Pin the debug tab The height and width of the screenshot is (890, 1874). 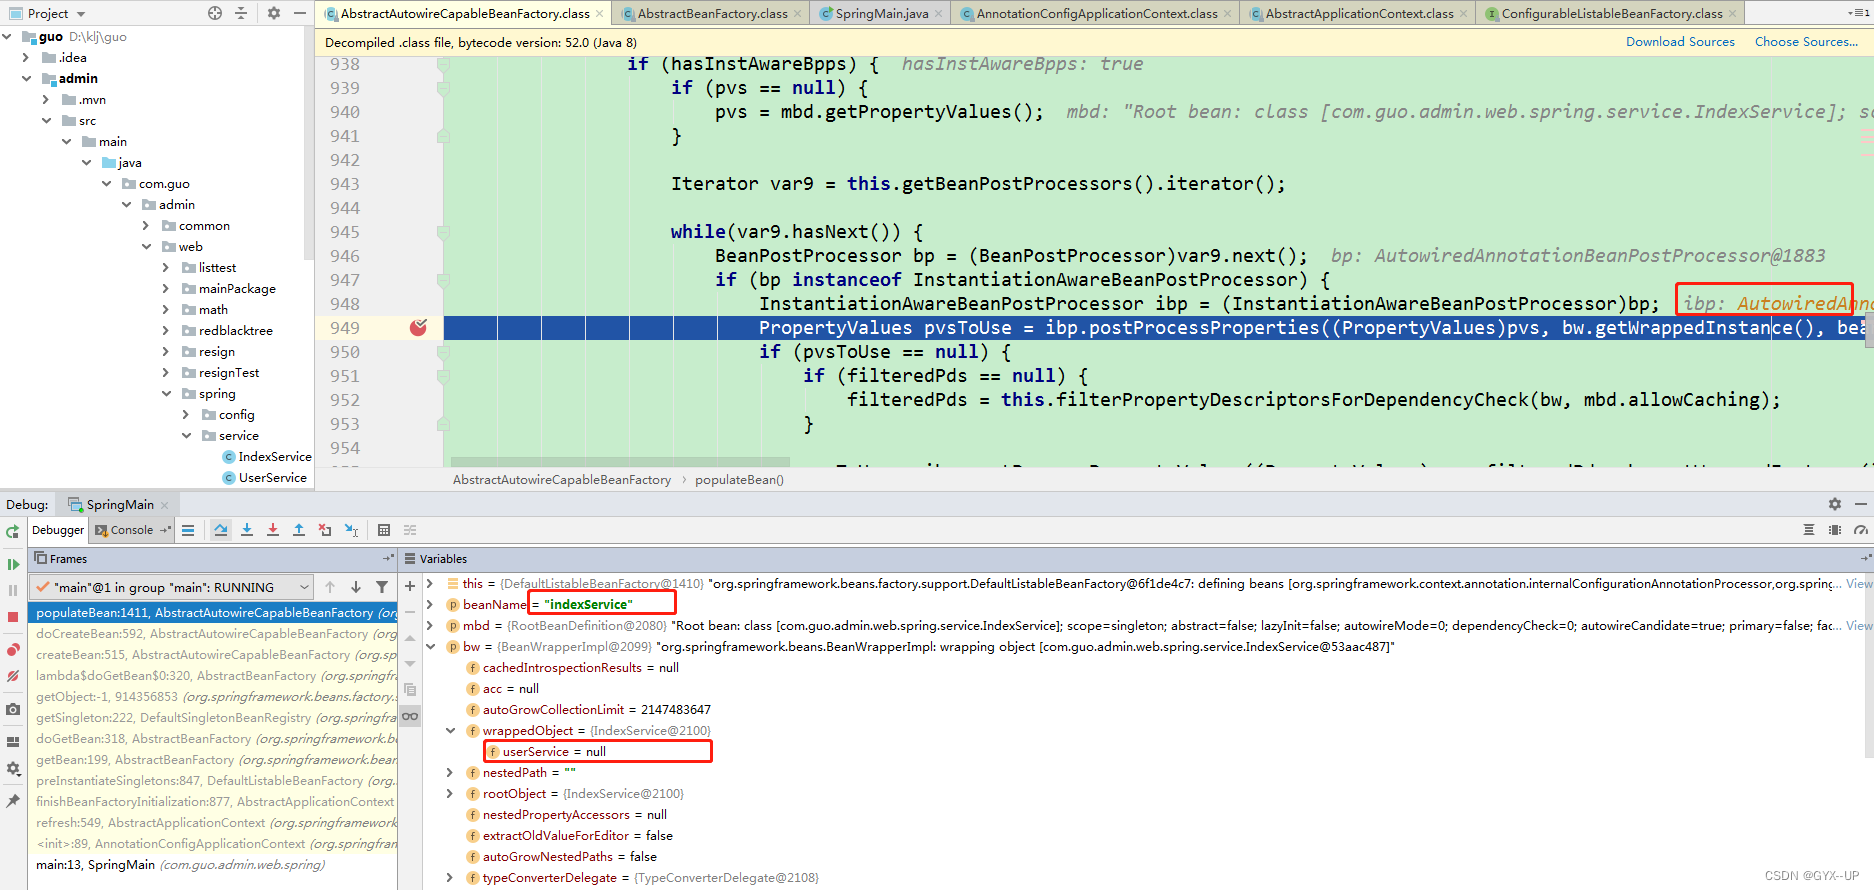[13, 801]
